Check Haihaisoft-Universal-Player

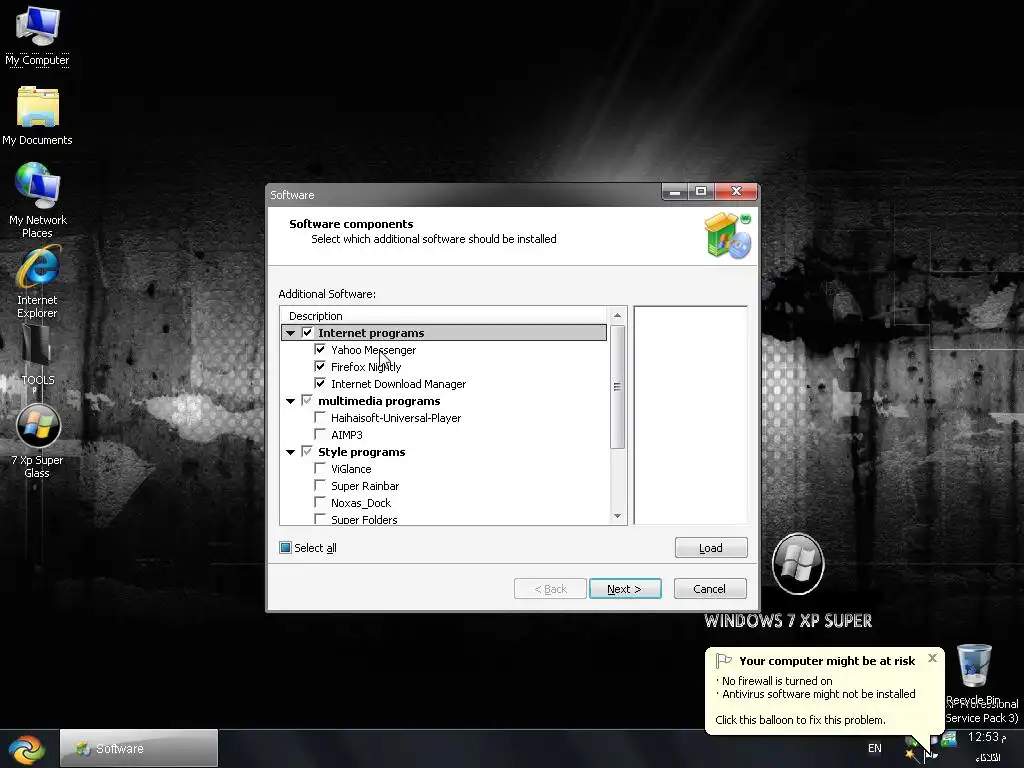coord(320,417)
